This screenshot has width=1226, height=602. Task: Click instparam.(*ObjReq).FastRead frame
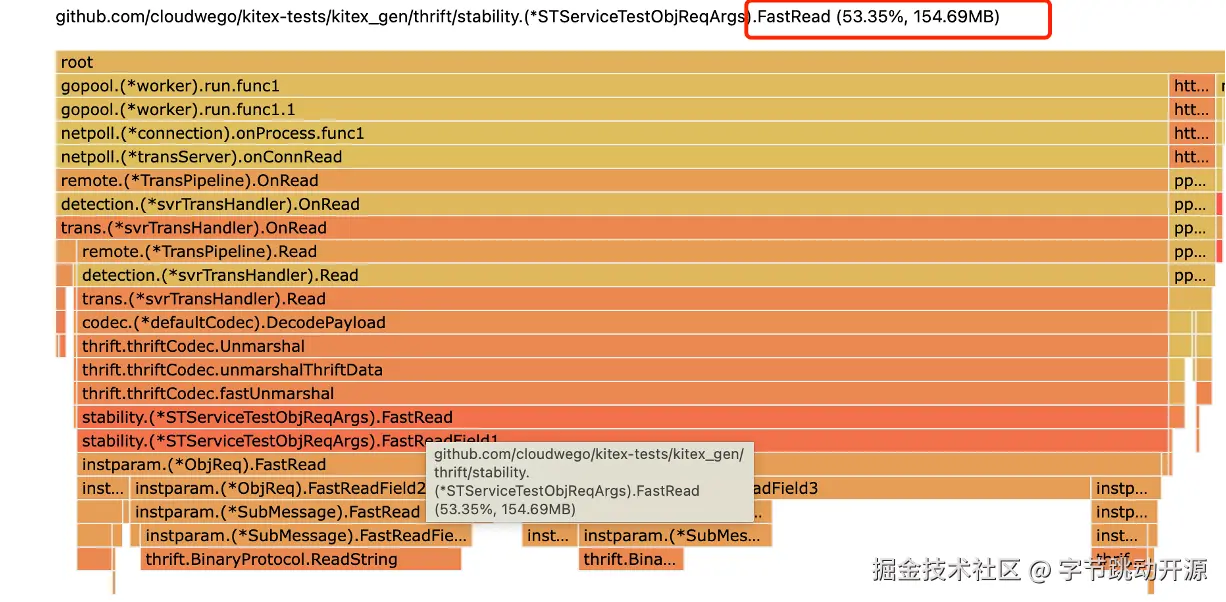click(250, 465)
